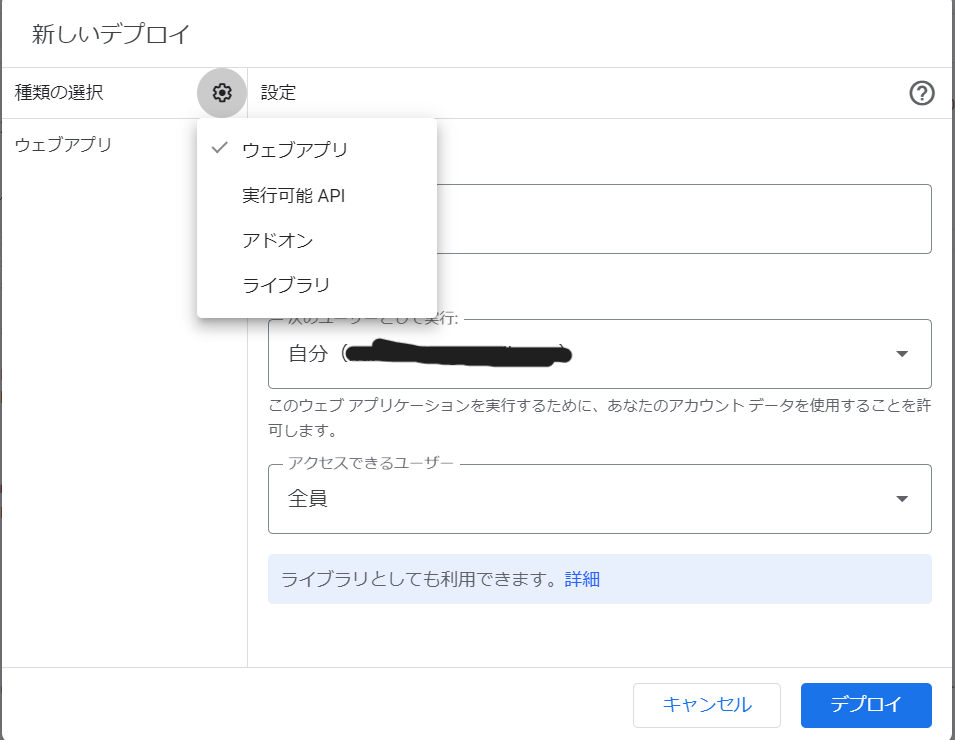Click the 詳細 link in library notice
955x740 pixels.
pos(582,579)
